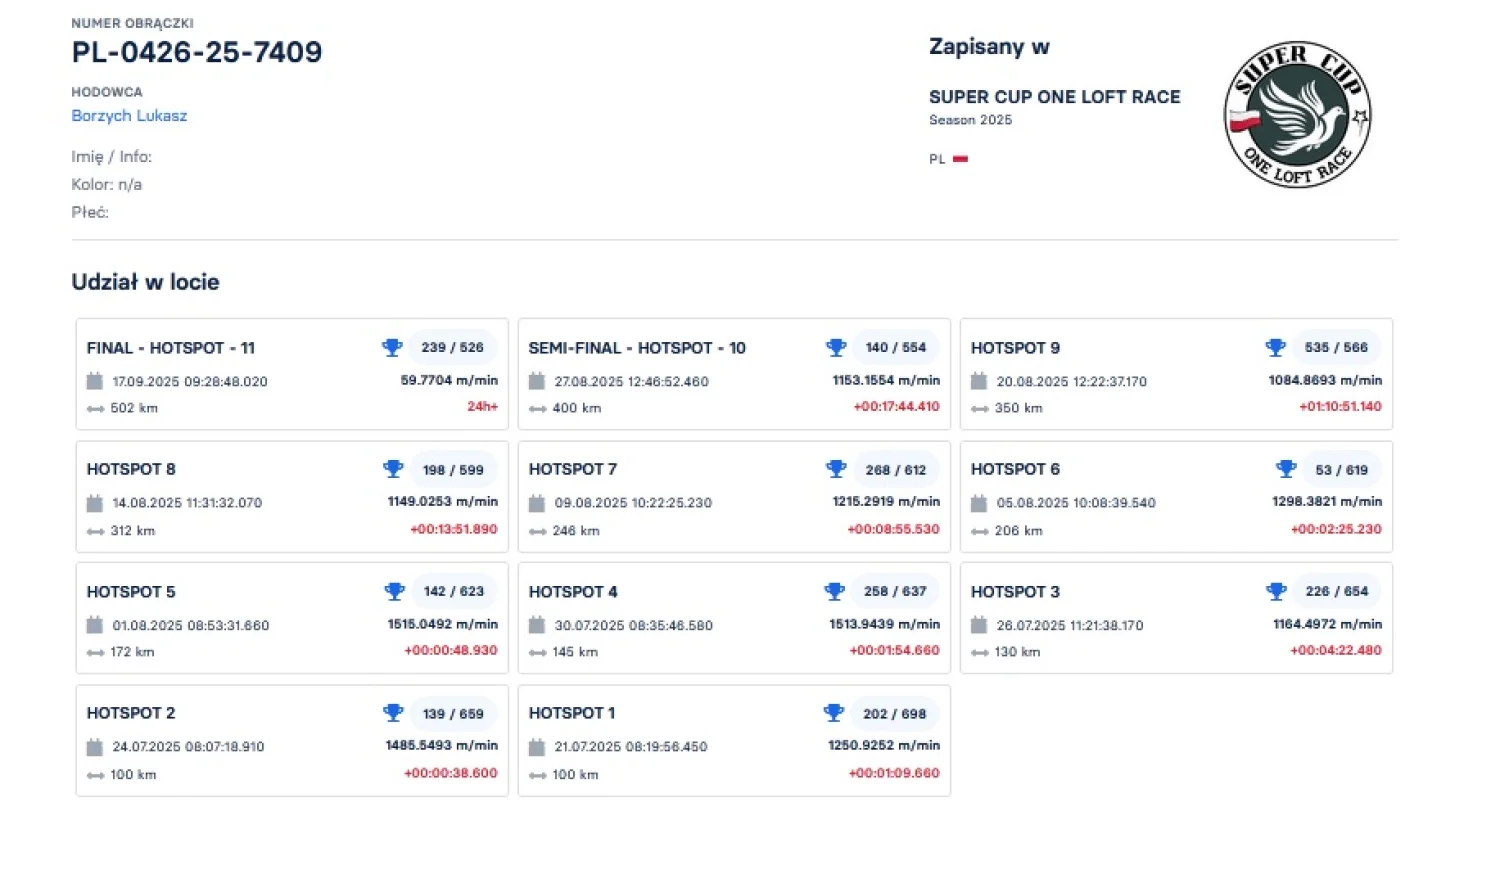Click trophy icon in FINAL - HOTSPOT - 11 card
This screenshot has height=879, width=1500.
392,347
